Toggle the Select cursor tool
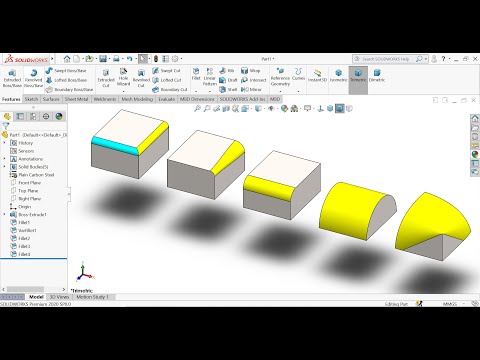 [143, 59]
